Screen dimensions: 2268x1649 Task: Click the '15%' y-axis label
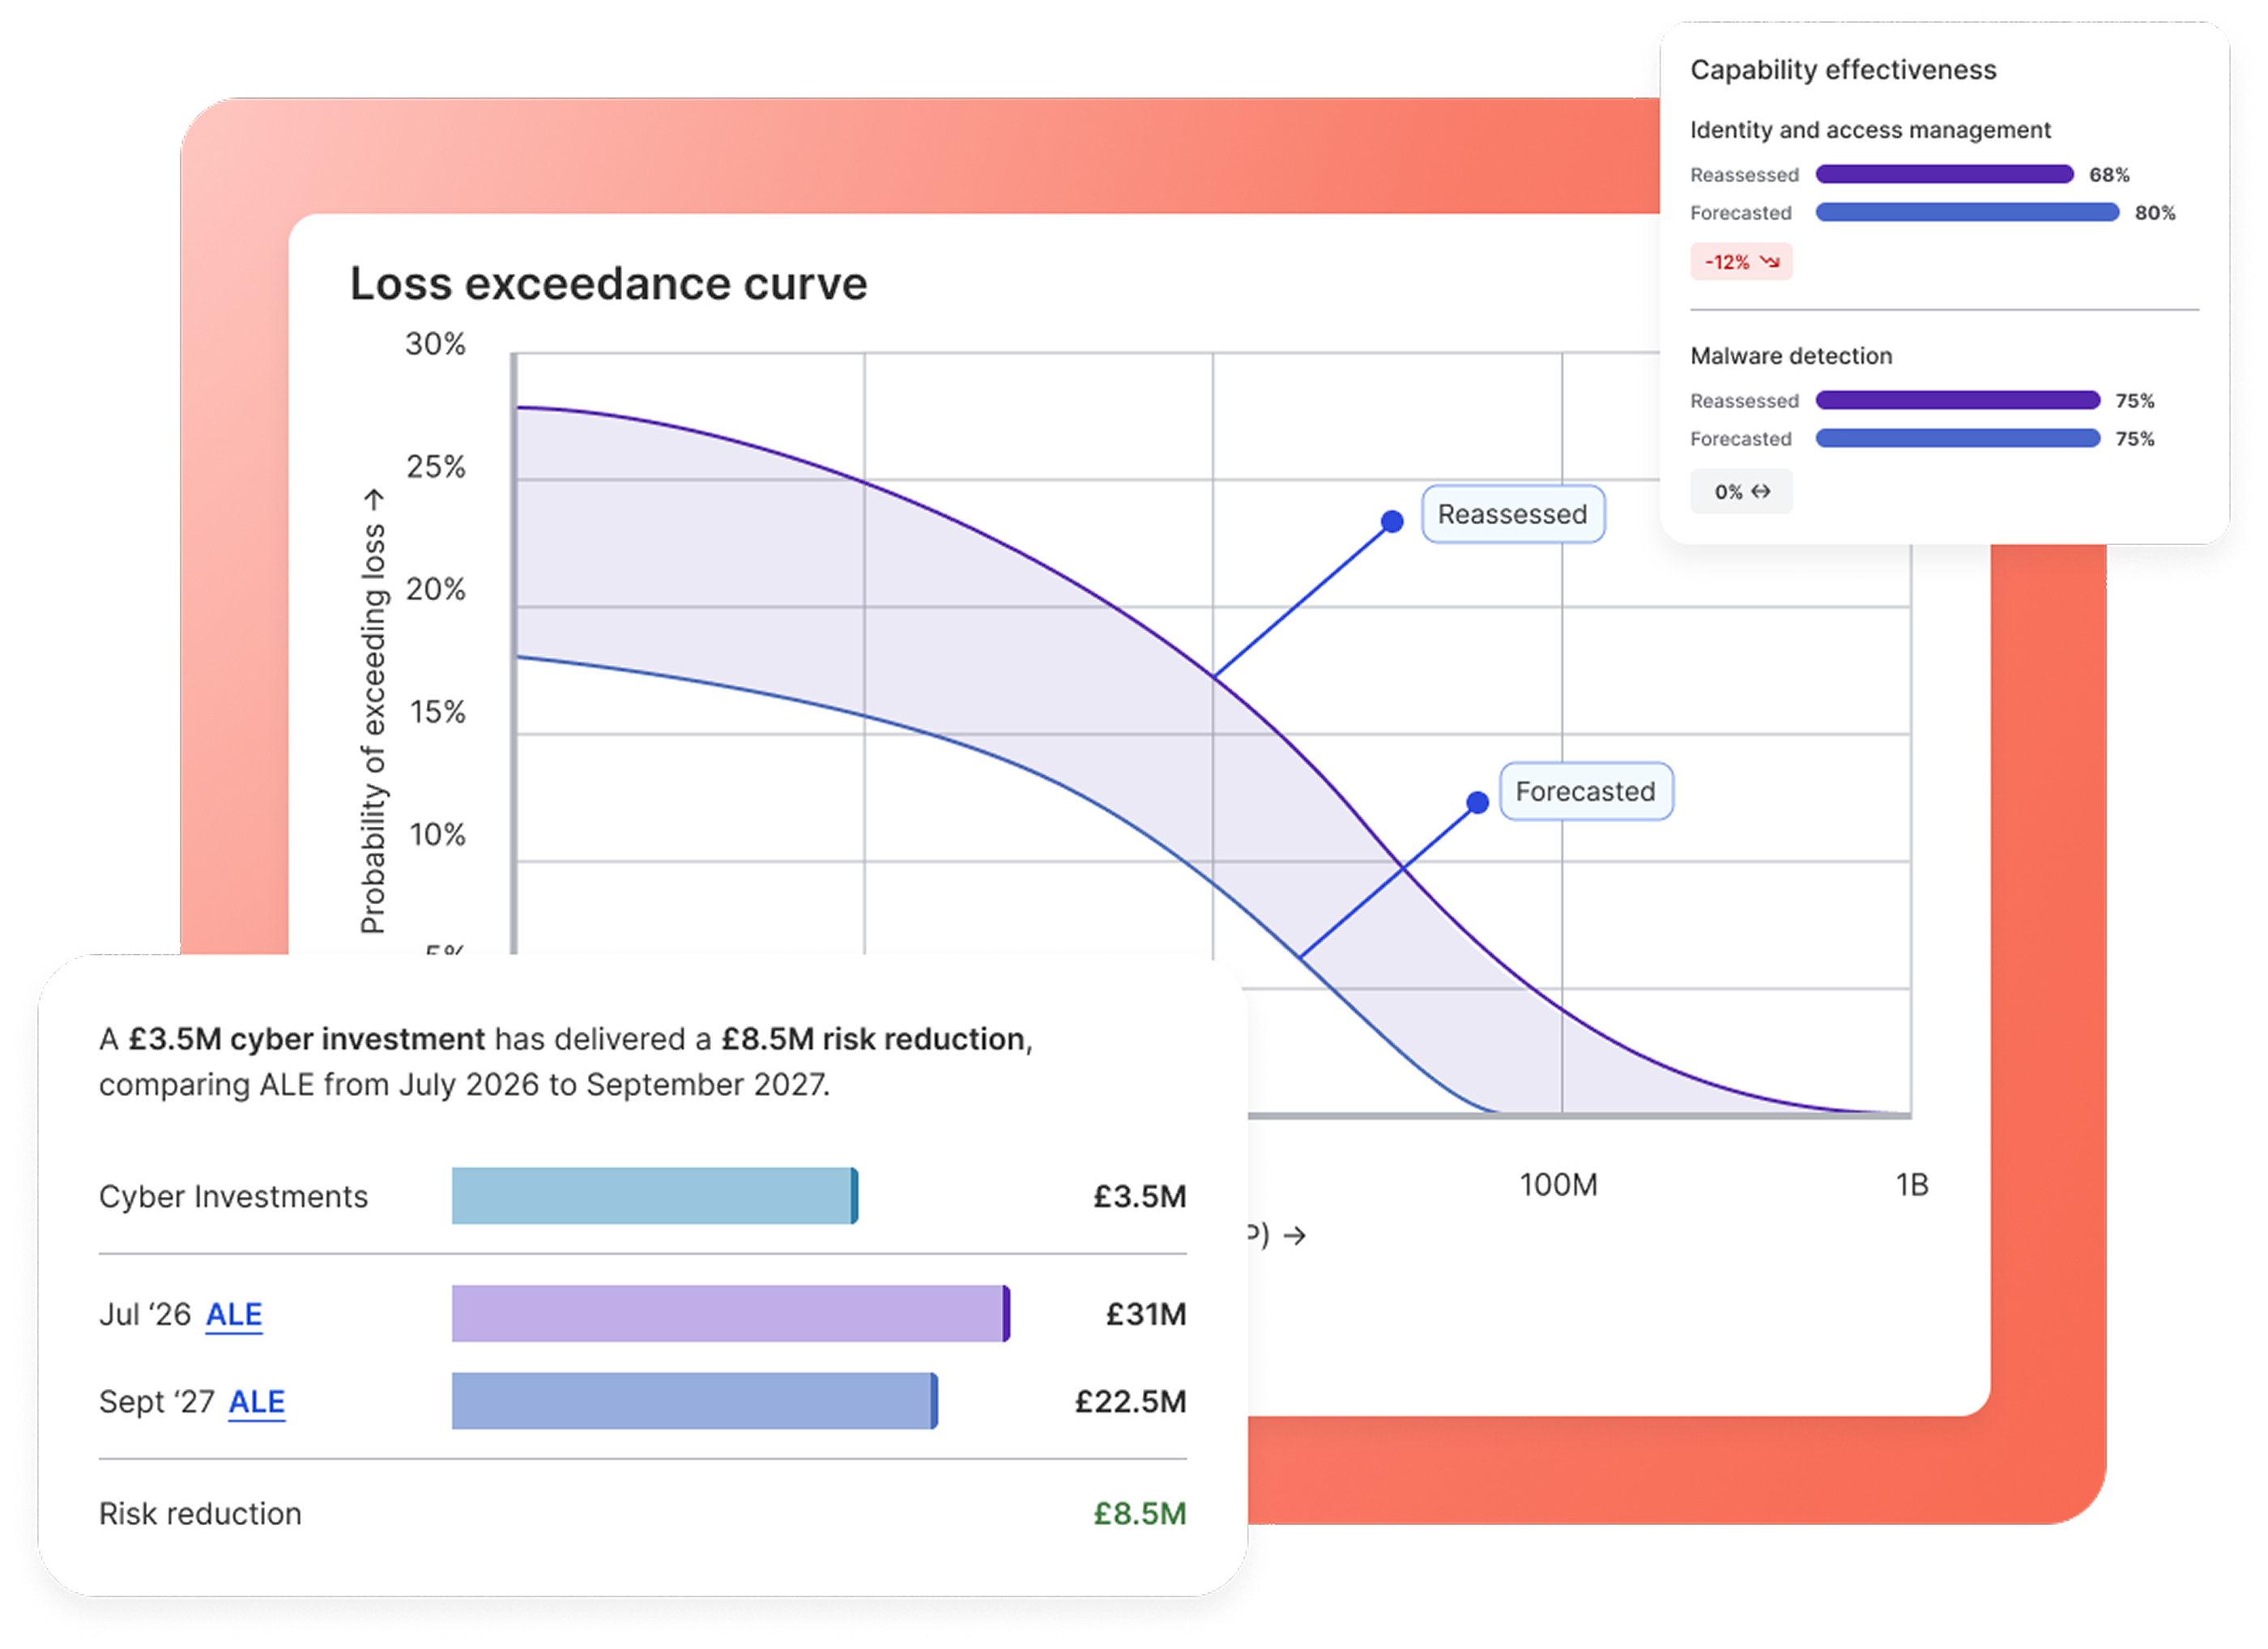coord(437,712)
